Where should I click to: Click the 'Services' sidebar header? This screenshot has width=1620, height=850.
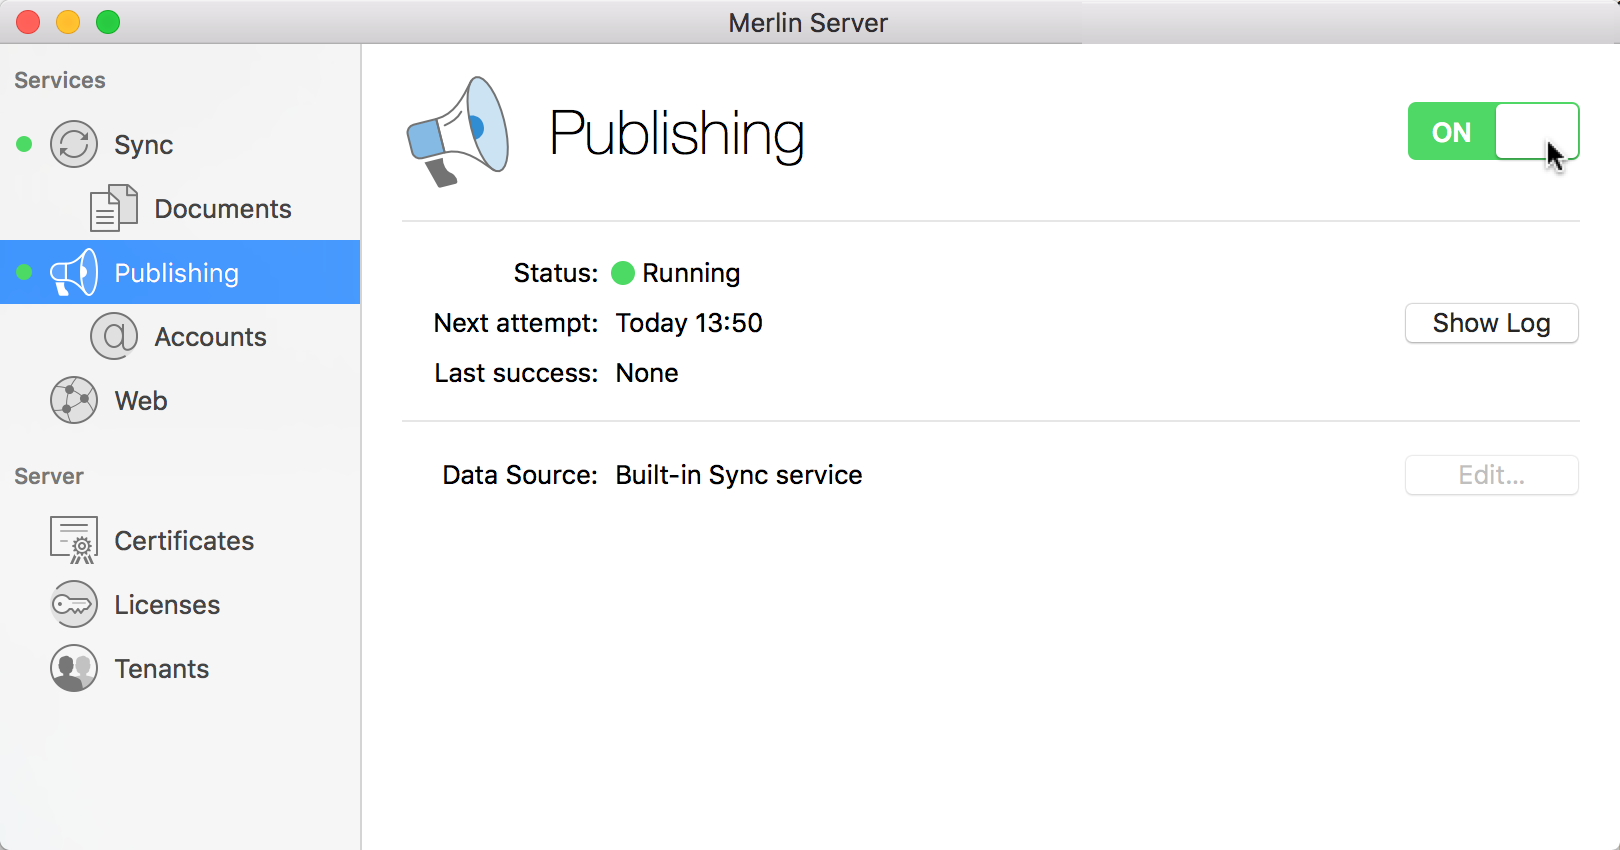coord(60,80)
